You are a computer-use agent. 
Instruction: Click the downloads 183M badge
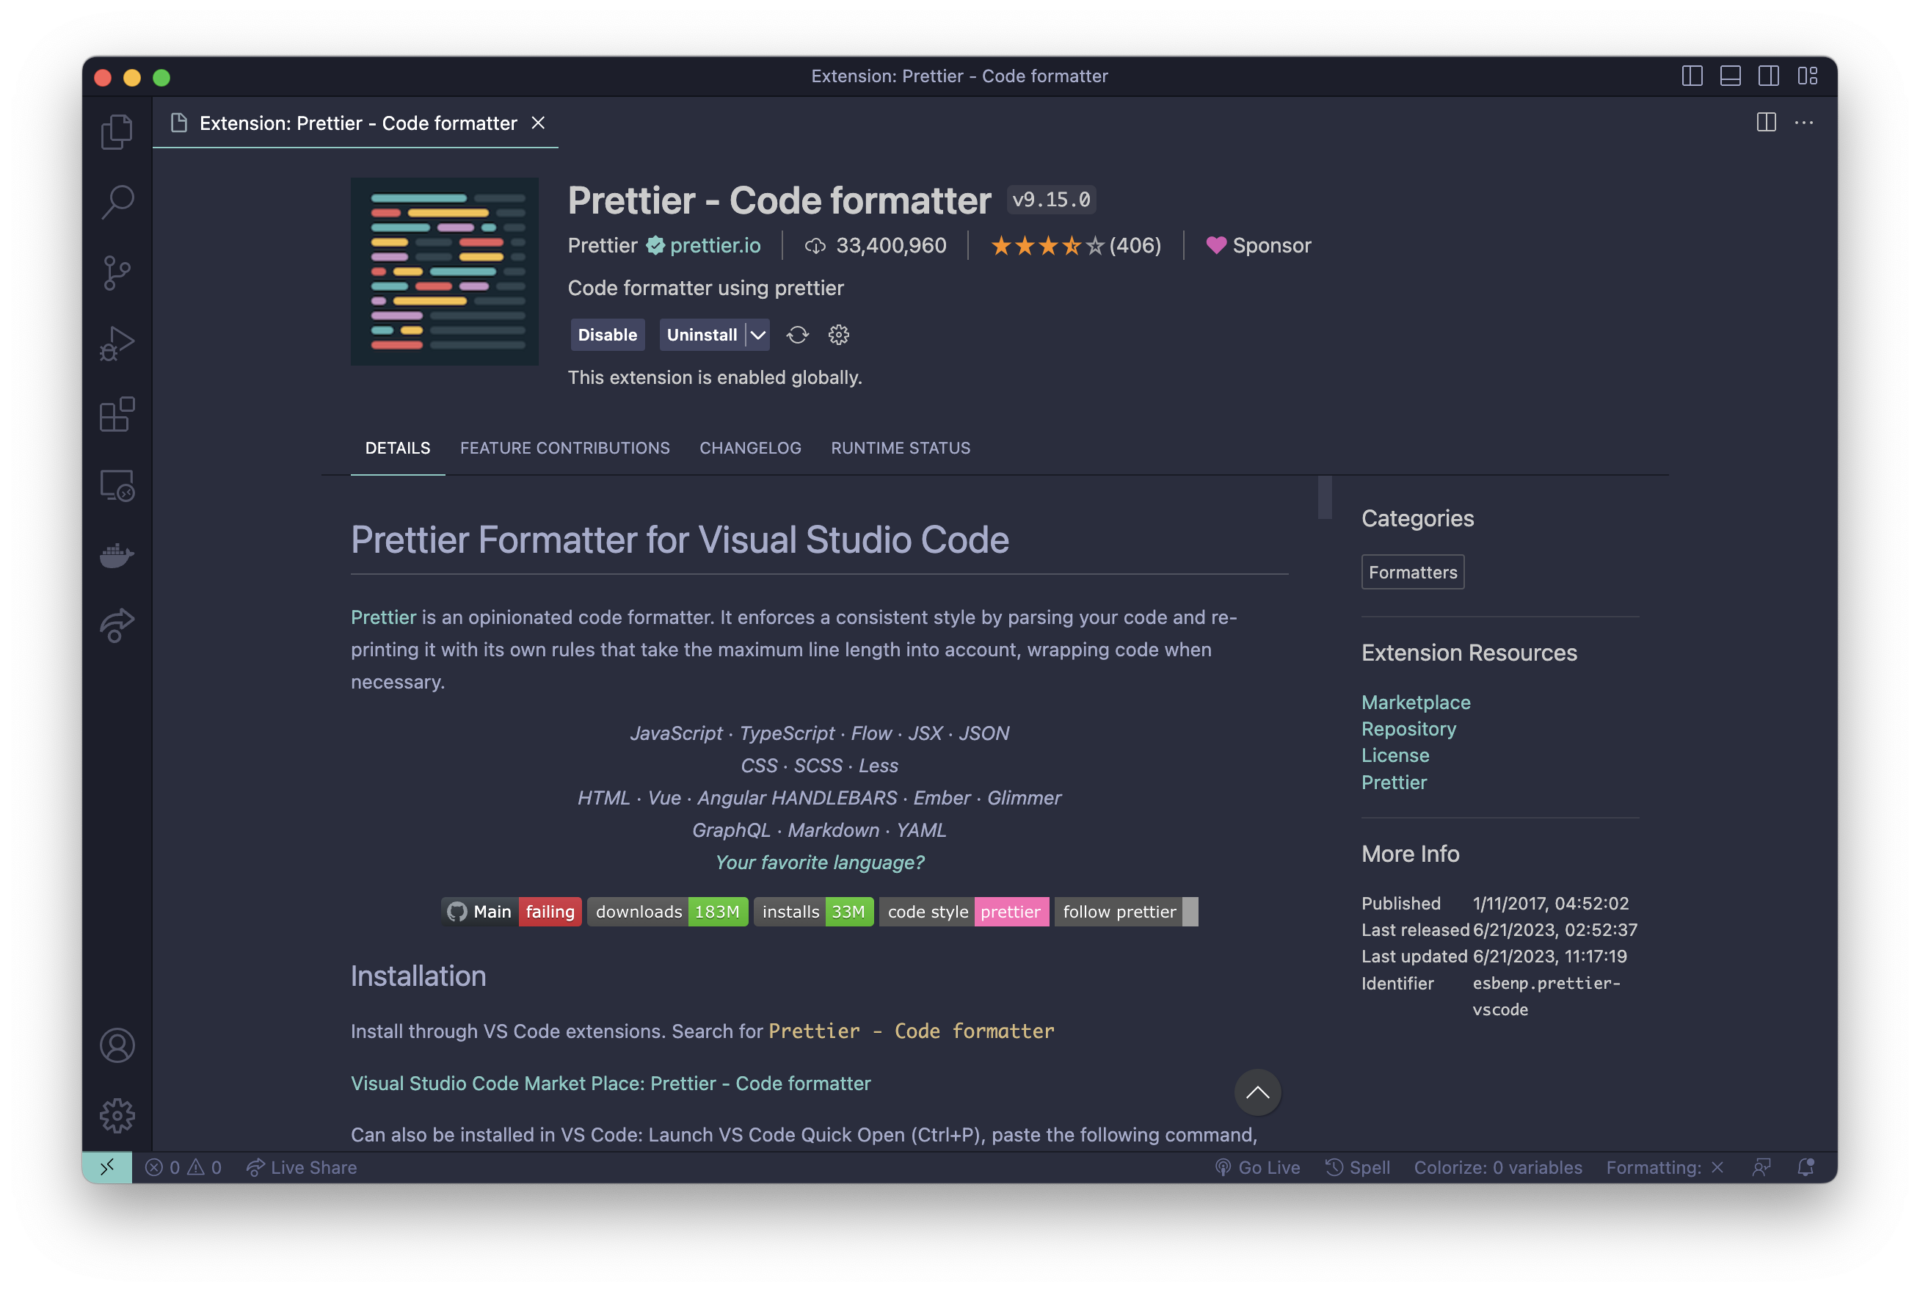(667, 912)
